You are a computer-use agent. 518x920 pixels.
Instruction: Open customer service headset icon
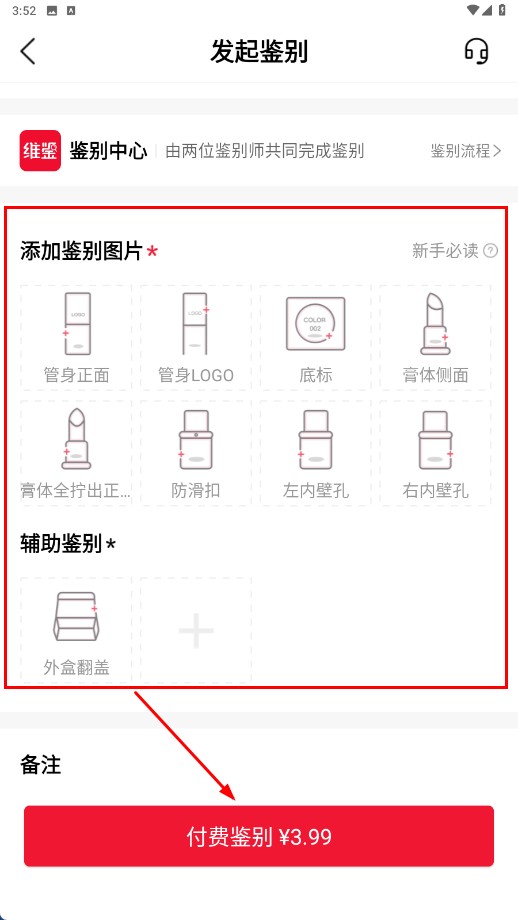[x=476, y=52]
